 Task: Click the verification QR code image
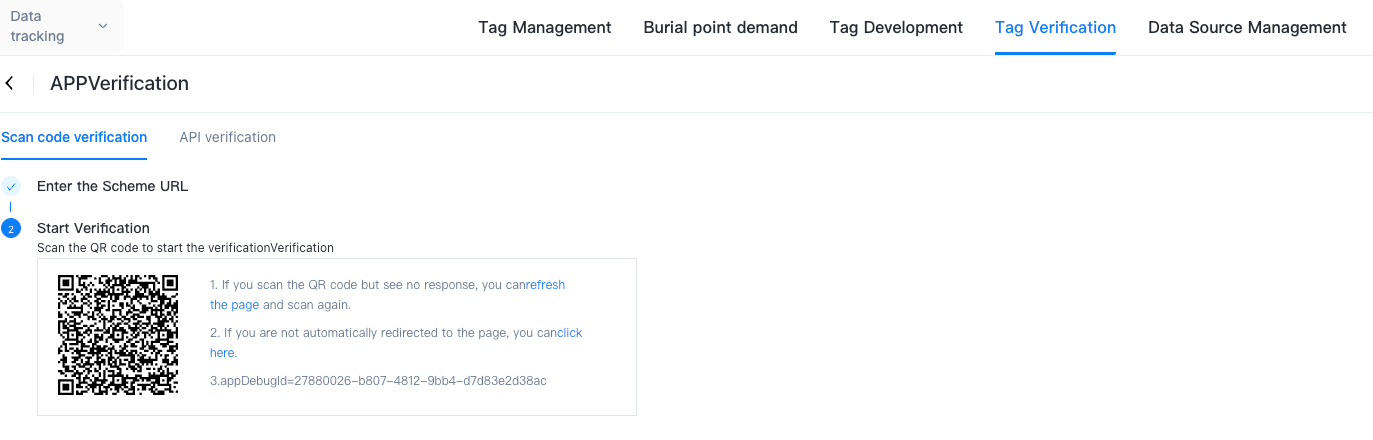(118, 334)
